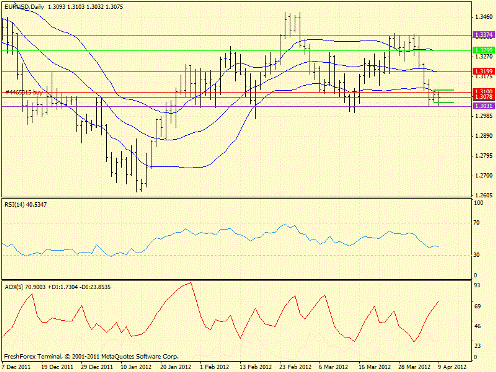Click the 1.2605 price axis value
This screenshot has height=372, width=496.
(x=484, y=195)
